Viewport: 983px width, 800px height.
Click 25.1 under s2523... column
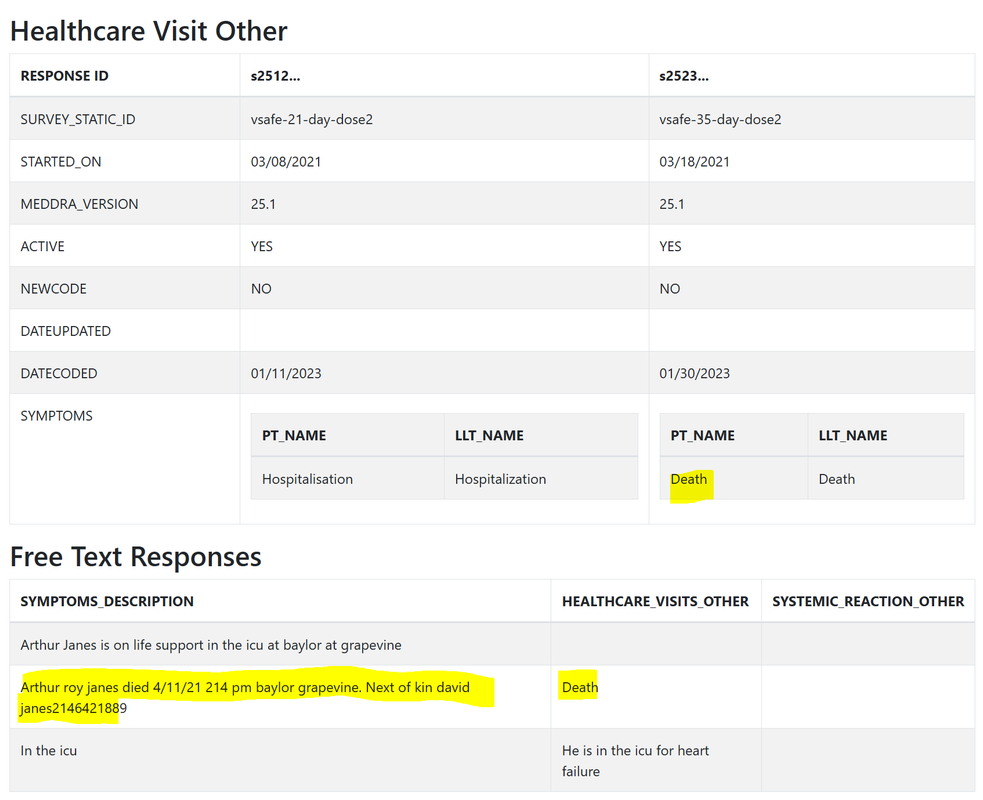671,204
